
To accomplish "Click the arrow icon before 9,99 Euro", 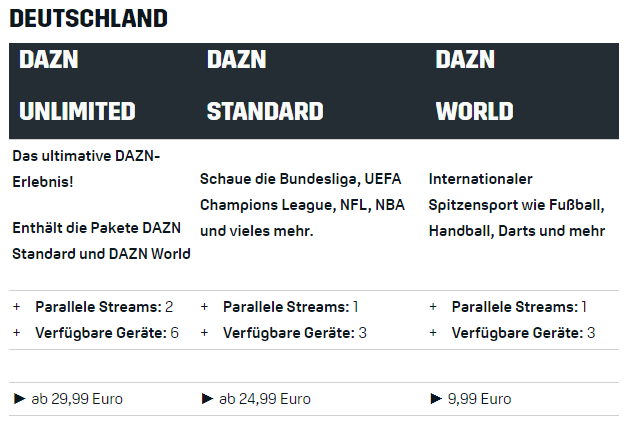I will [x=436, y=398].
